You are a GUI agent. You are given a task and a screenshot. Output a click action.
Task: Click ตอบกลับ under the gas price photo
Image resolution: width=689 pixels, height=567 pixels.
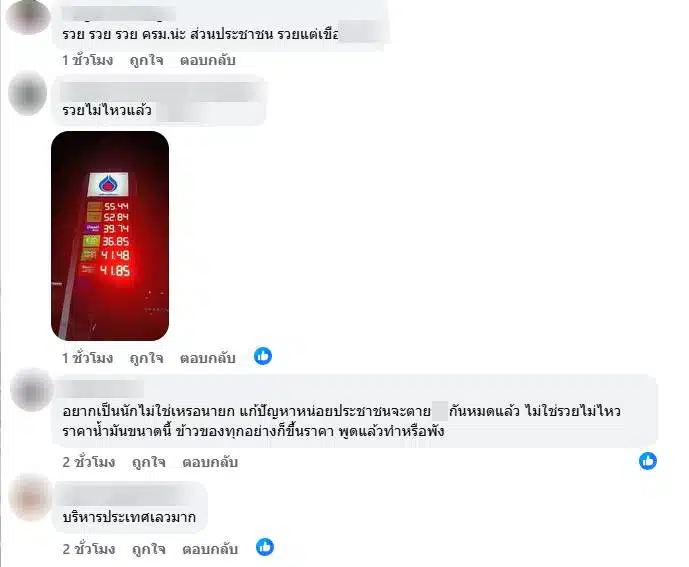208,358
